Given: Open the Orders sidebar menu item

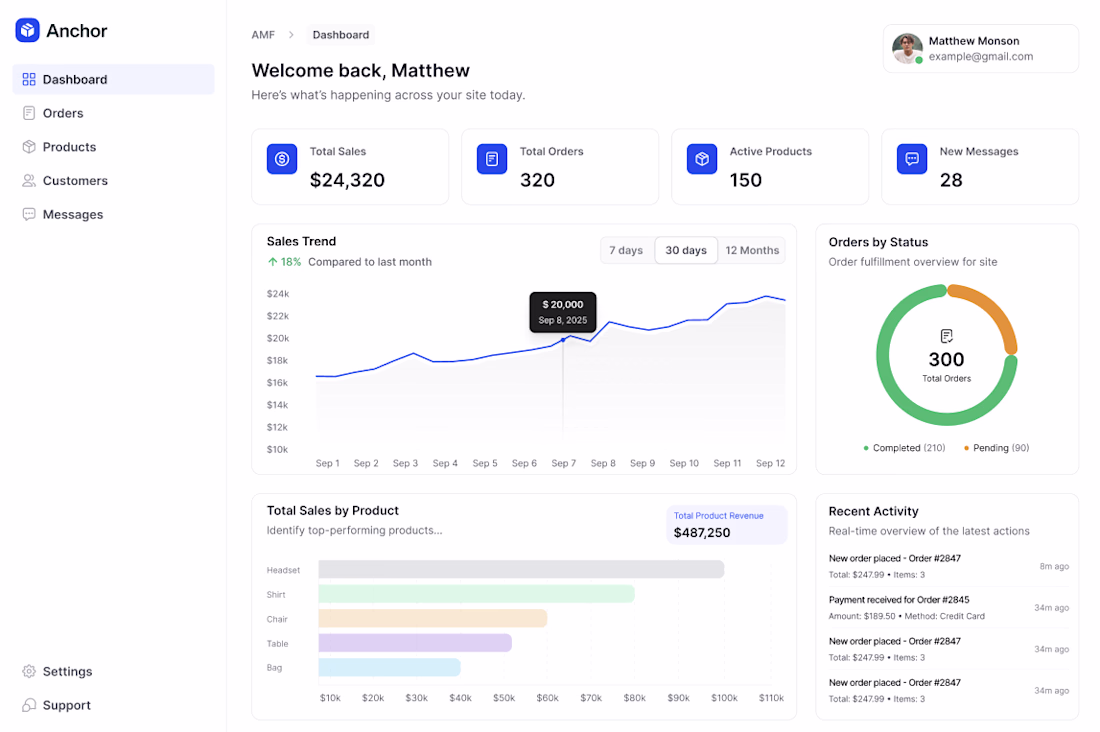Looking at the screenshot, I should click(114, 113).
